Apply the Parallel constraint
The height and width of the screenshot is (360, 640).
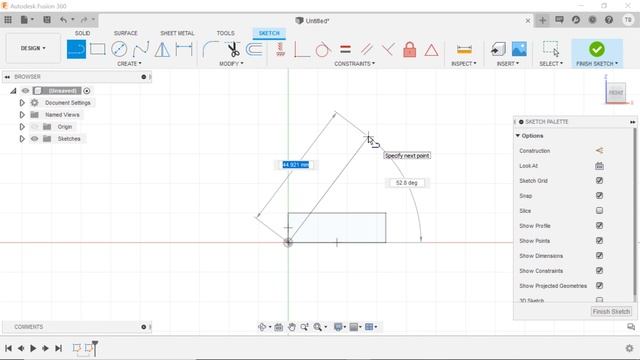(x=367, y=50)
